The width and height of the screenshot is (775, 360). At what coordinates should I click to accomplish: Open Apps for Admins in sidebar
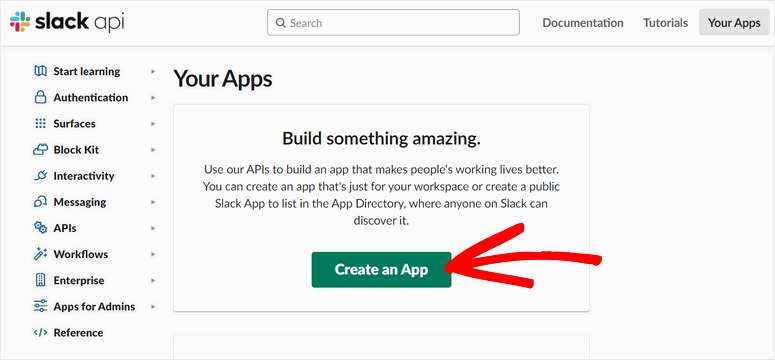(x=94, y=307)
